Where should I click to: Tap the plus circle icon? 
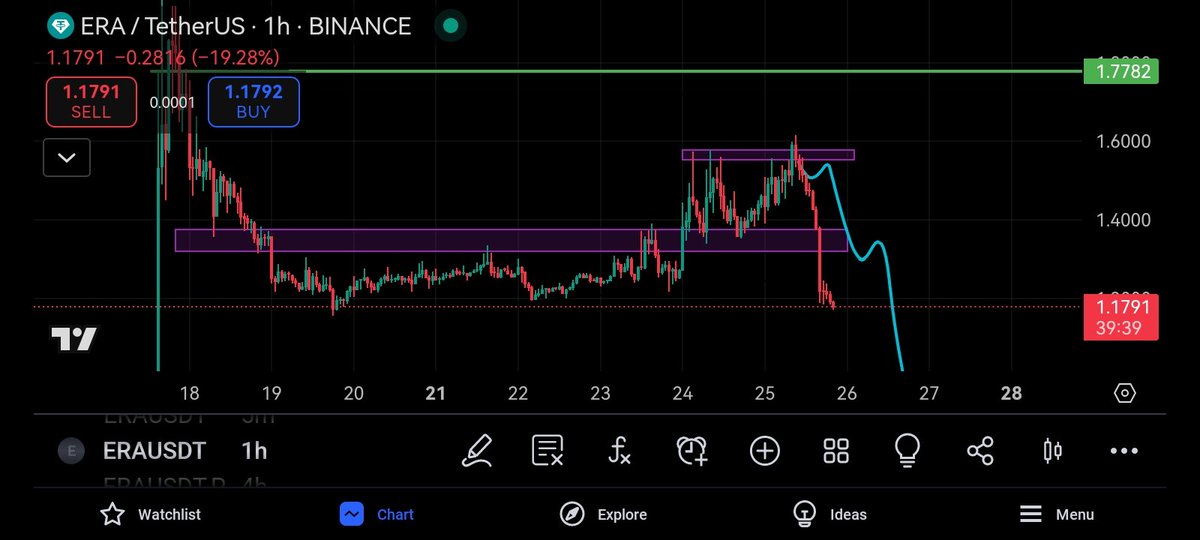[x=765, y=451]
